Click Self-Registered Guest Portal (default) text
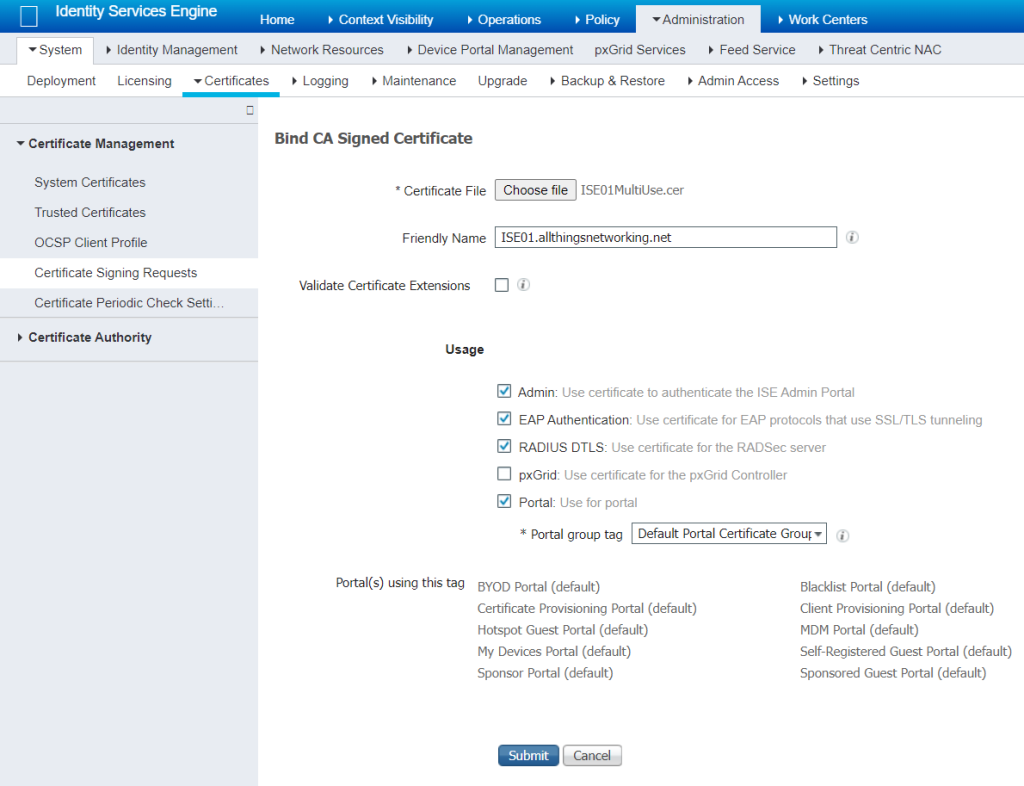1024x786 pixels. point(906,652)
